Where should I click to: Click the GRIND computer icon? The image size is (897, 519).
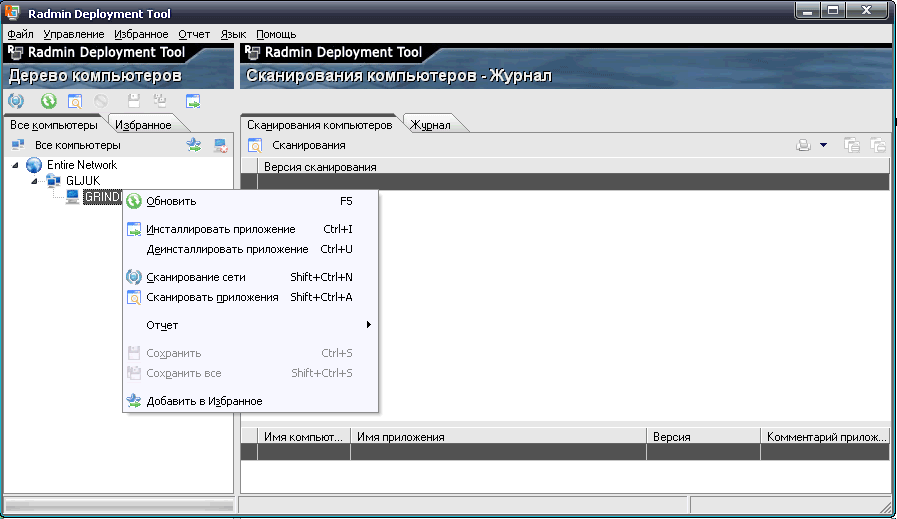coord(72,197)
